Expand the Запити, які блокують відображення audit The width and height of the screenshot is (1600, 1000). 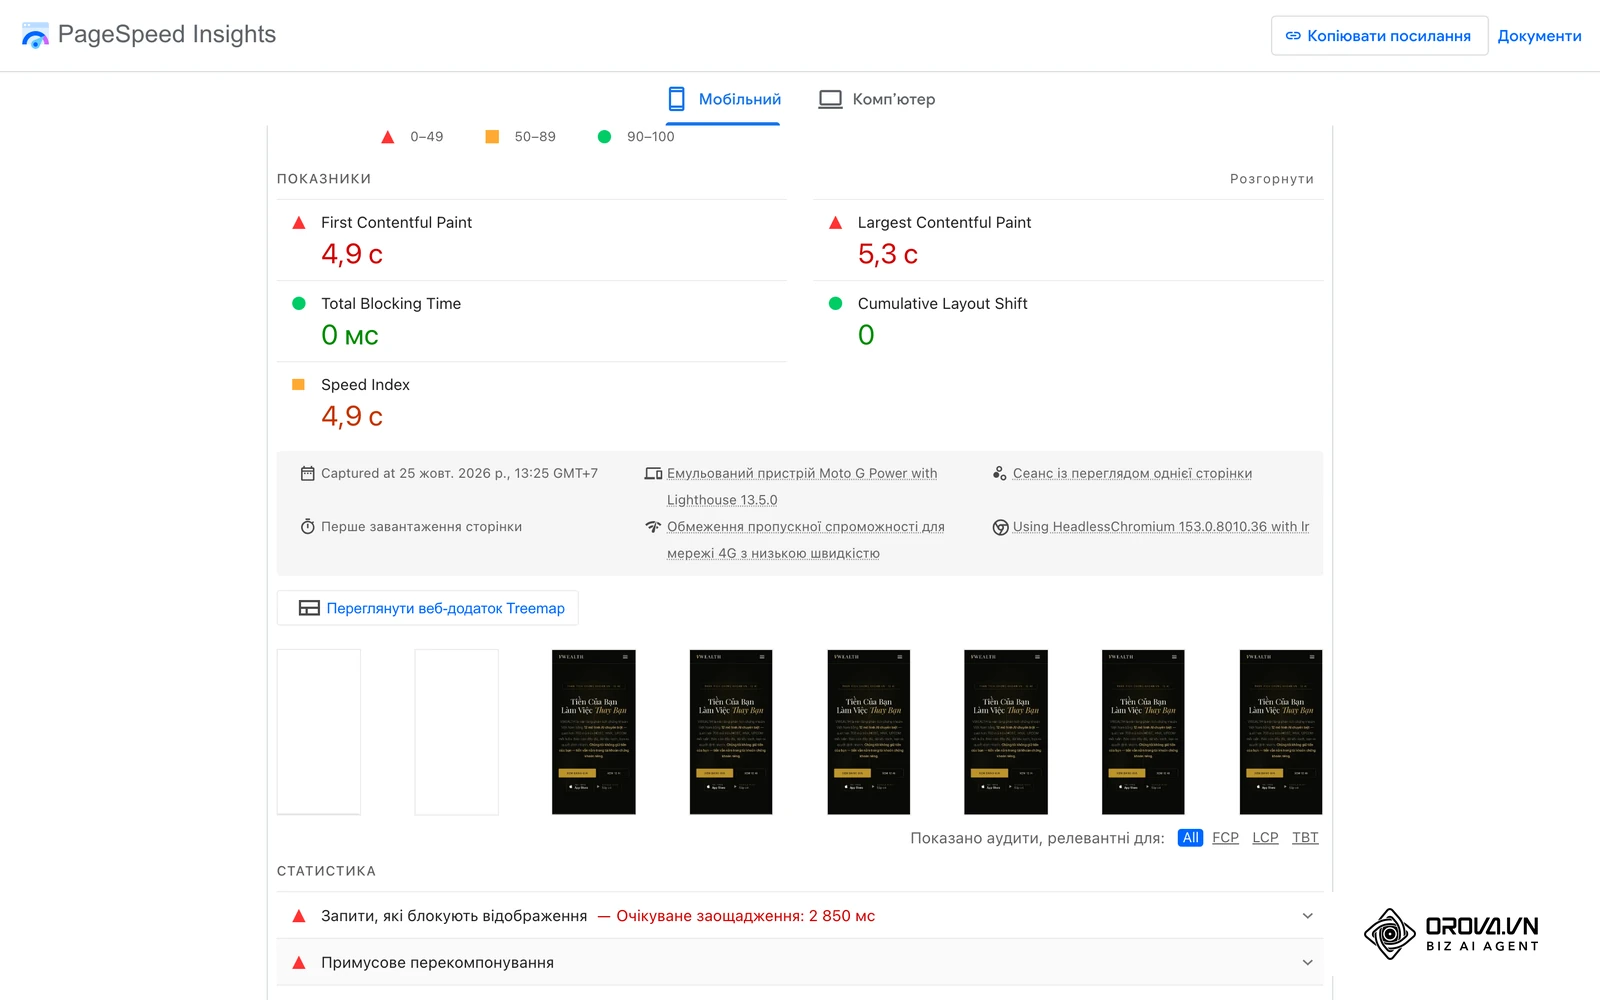point(800,916)
